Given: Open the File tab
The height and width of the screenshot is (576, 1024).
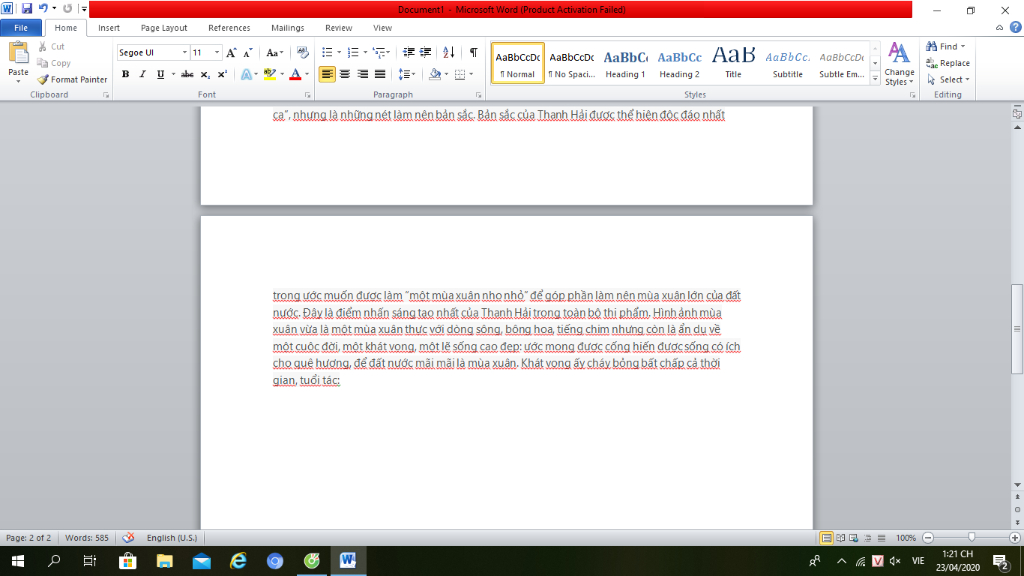Looking at the screenshot, I should coord(21,27).
